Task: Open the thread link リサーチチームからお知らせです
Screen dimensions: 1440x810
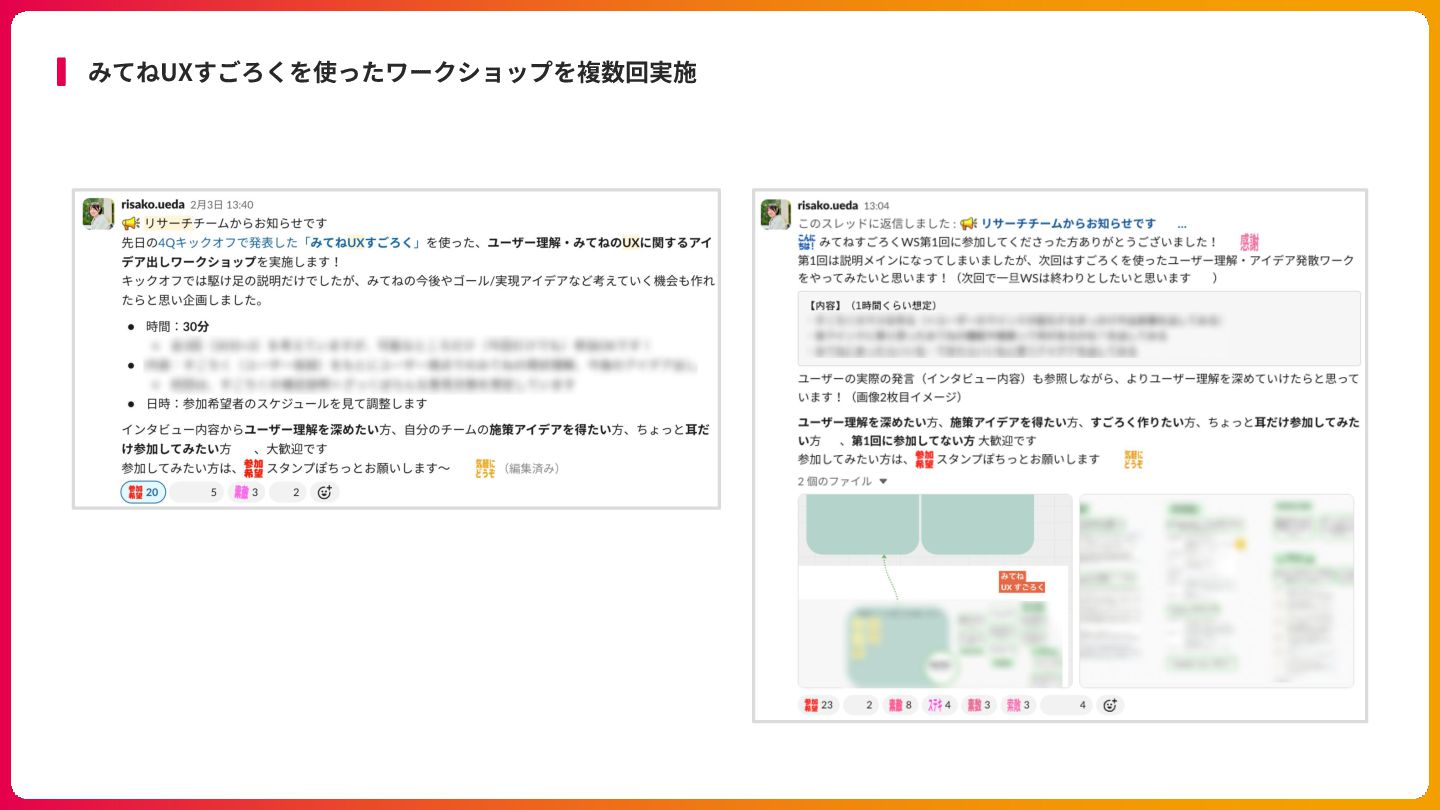Action: 1068,223
